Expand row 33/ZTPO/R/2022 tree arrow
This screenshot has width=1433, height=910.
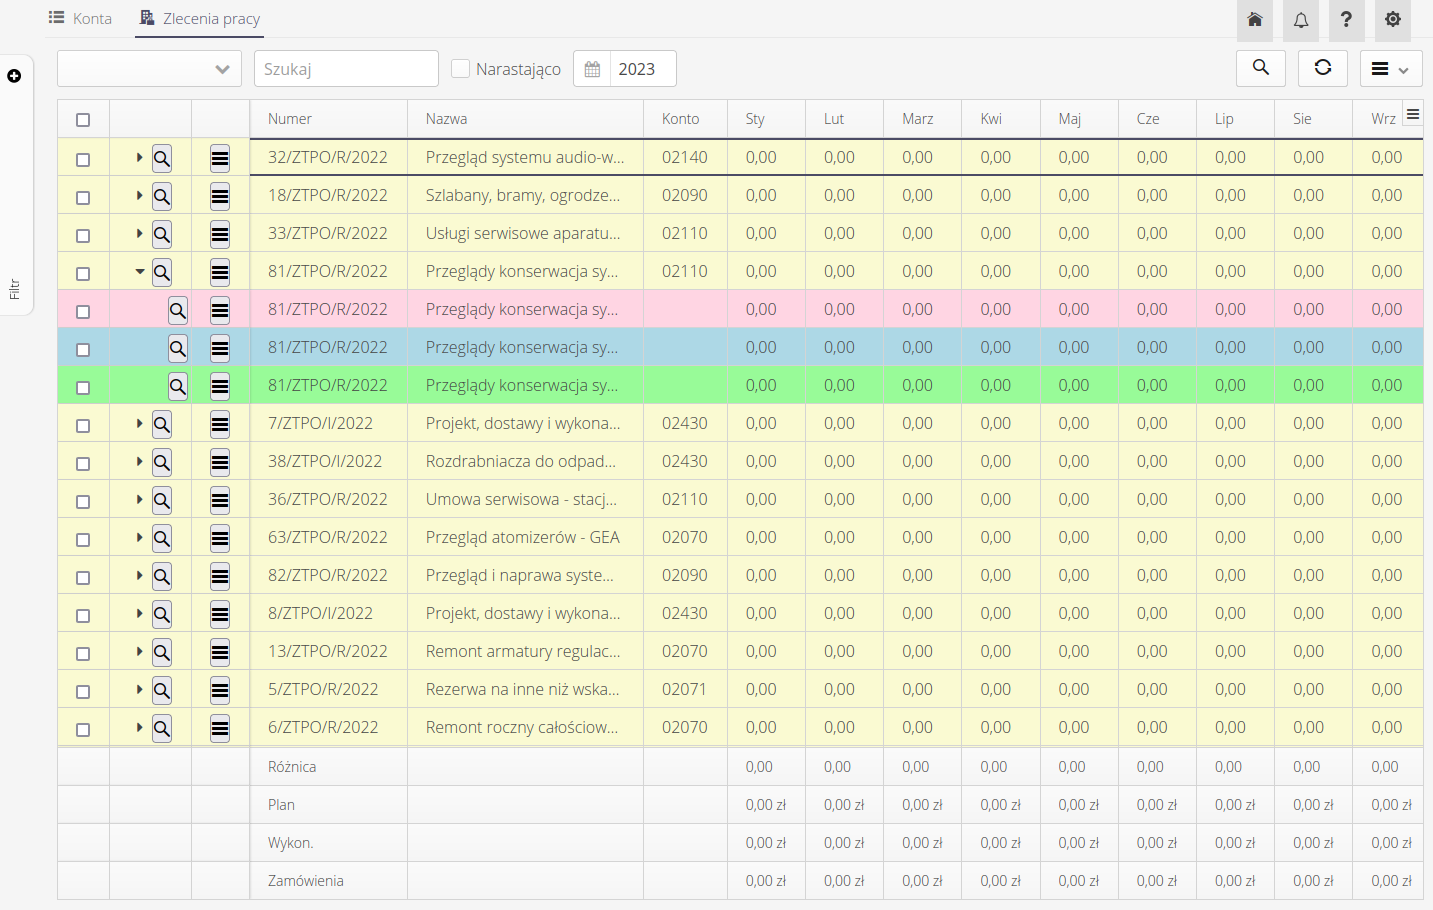pyautogui.click(x=139, y=234)
